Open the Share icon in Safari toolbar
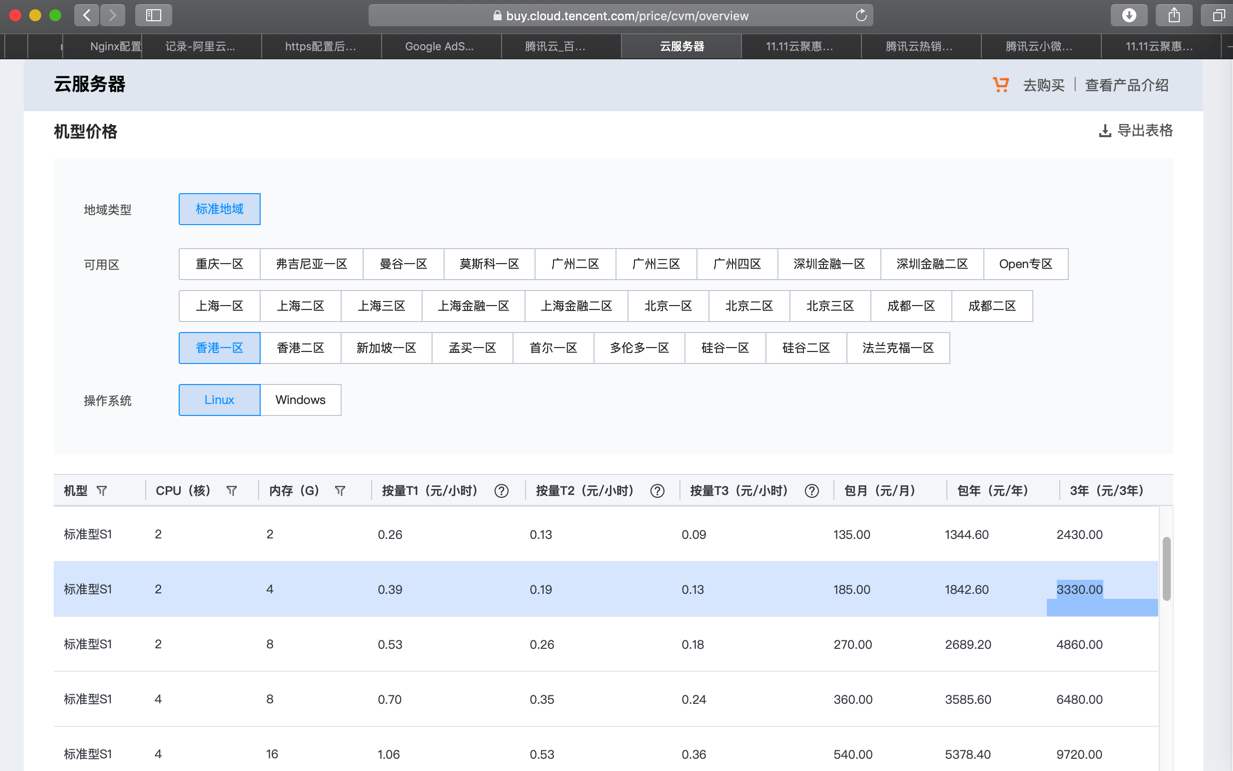The height and width of the screenshot is (771, 1233). (1174, 15)
